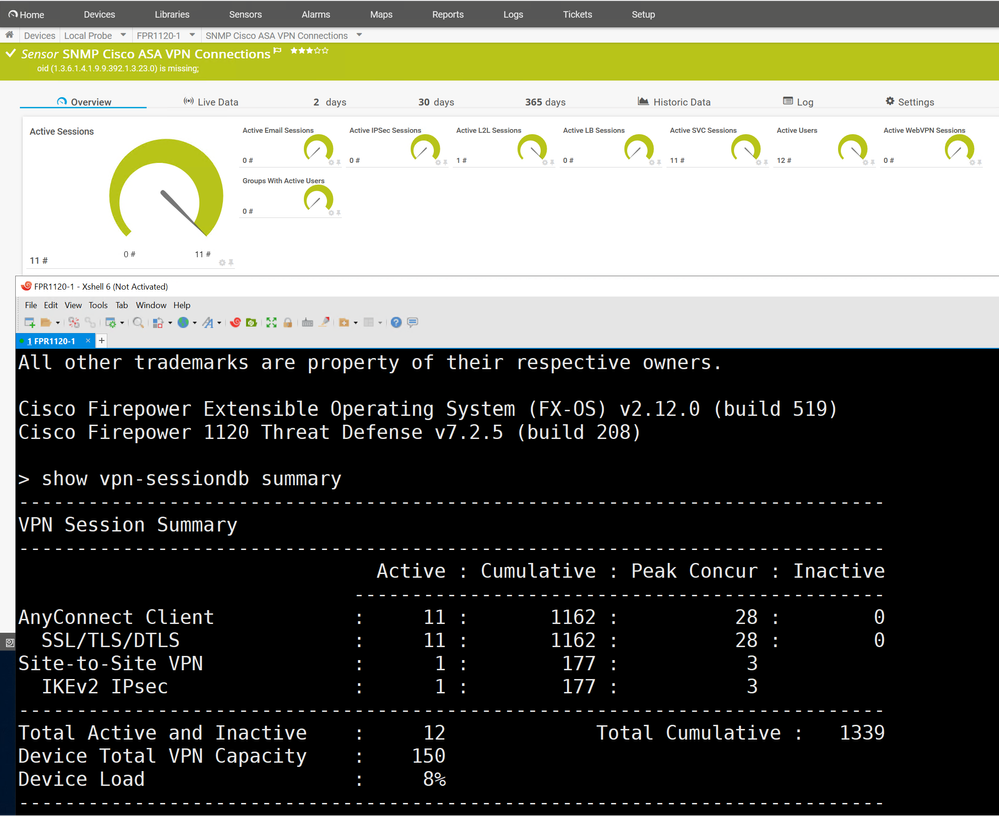Click the PRTG Home logo link
This screenshot has width=999, height=816.
pos(26,14)
